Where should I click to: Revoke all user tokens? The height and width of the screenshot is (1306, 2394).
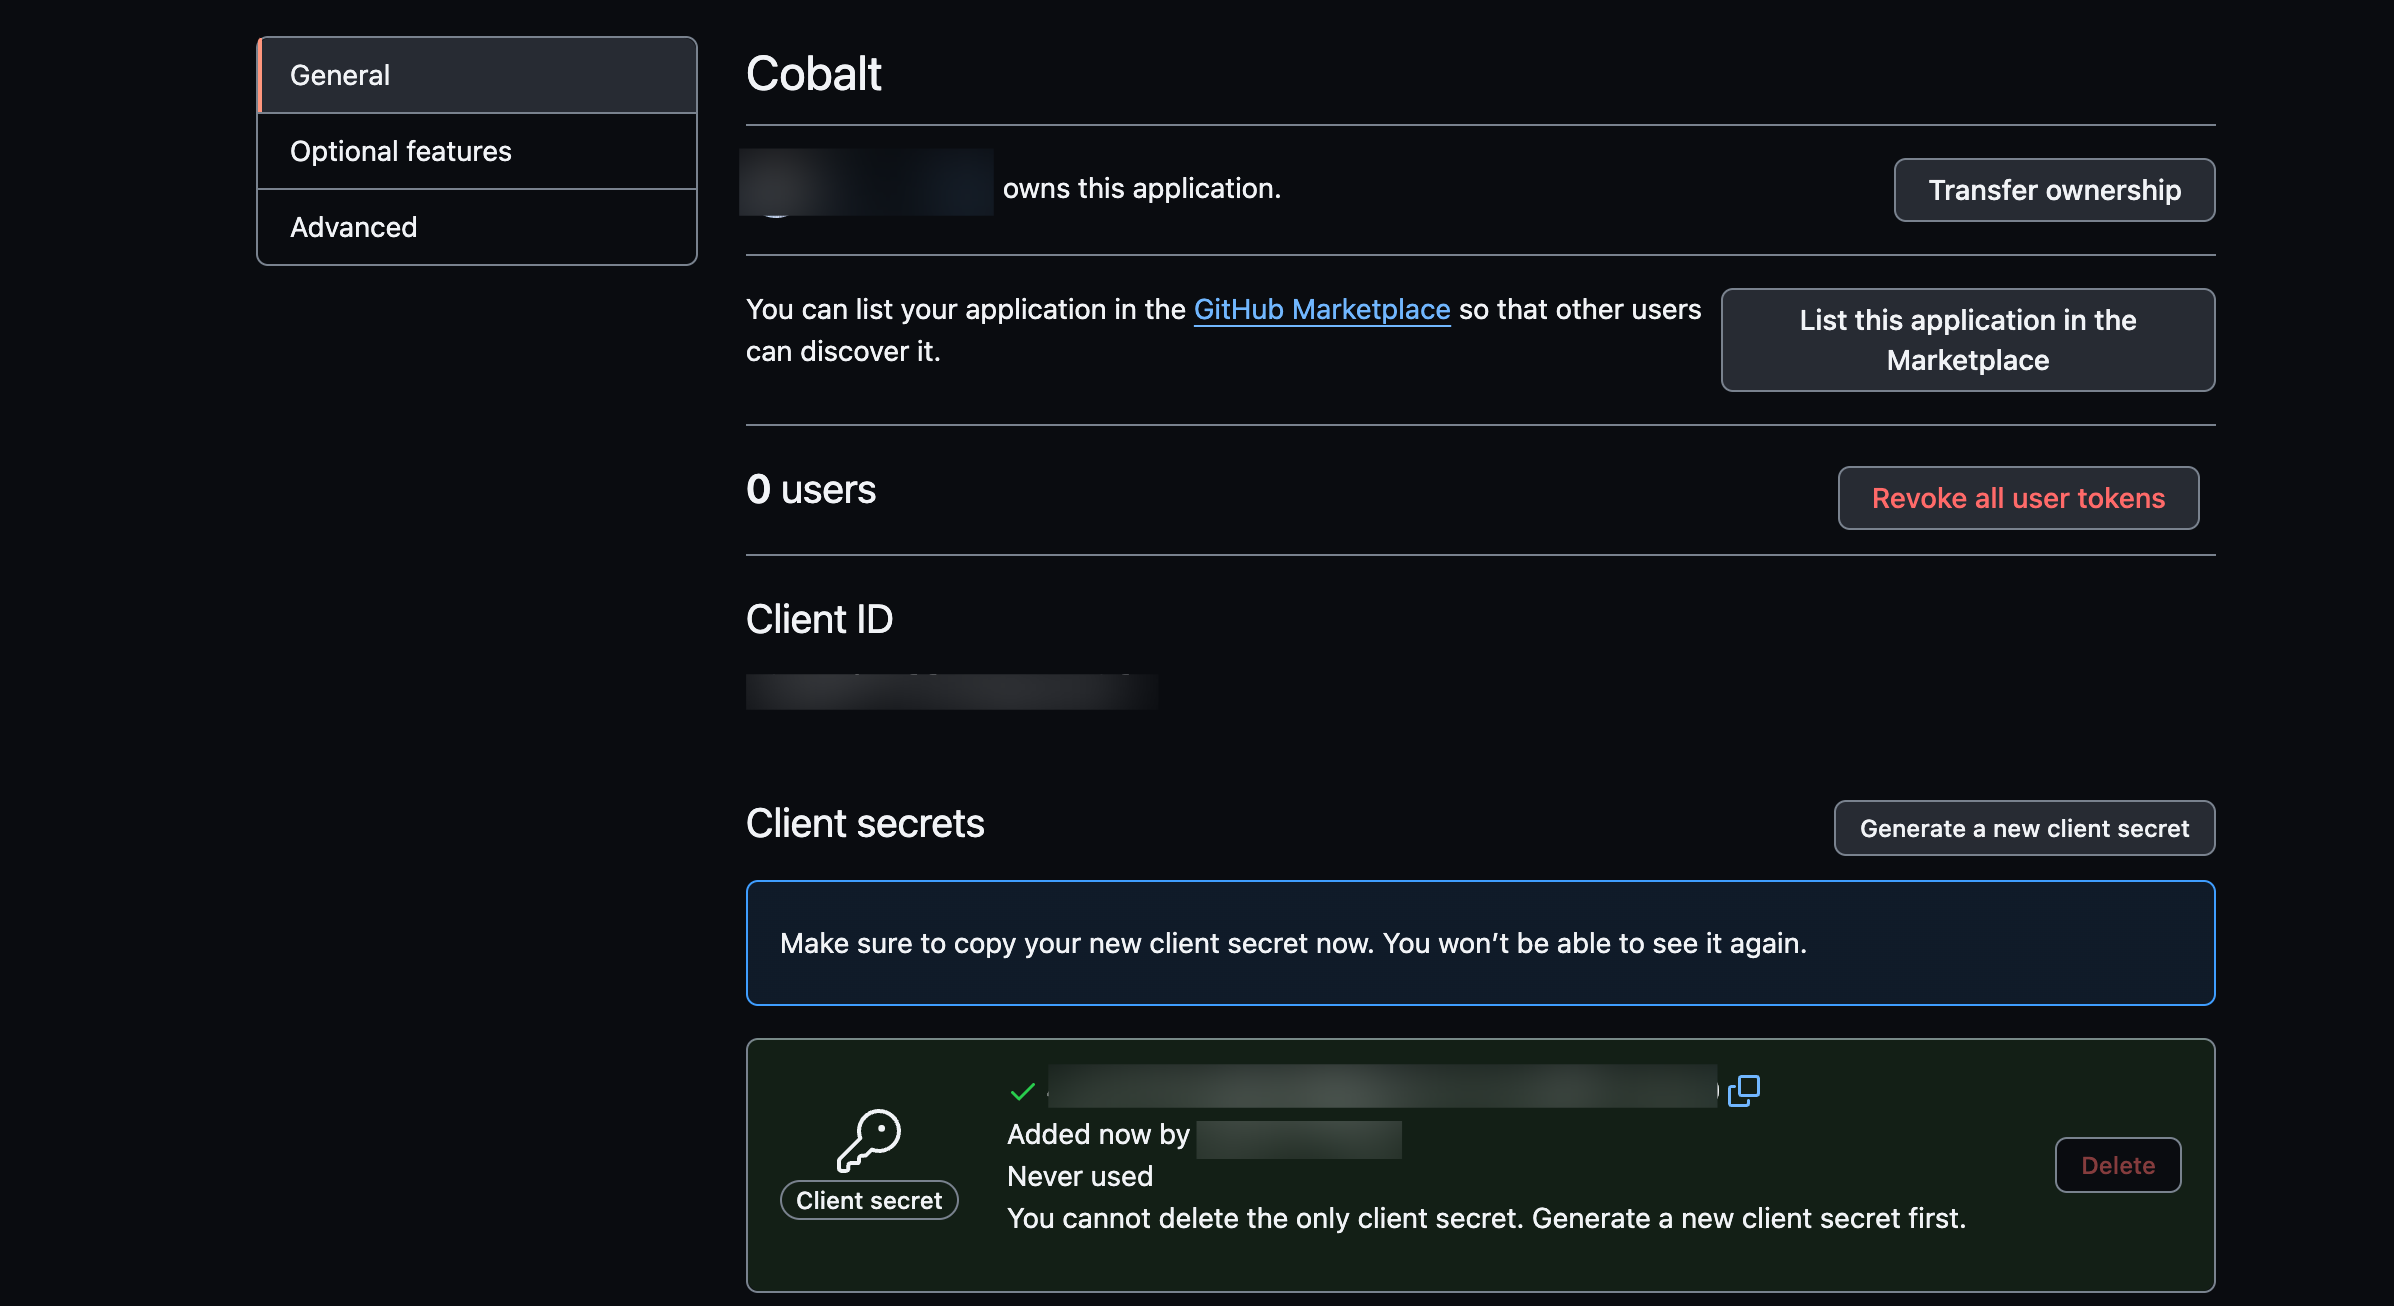pos(2017,498)
